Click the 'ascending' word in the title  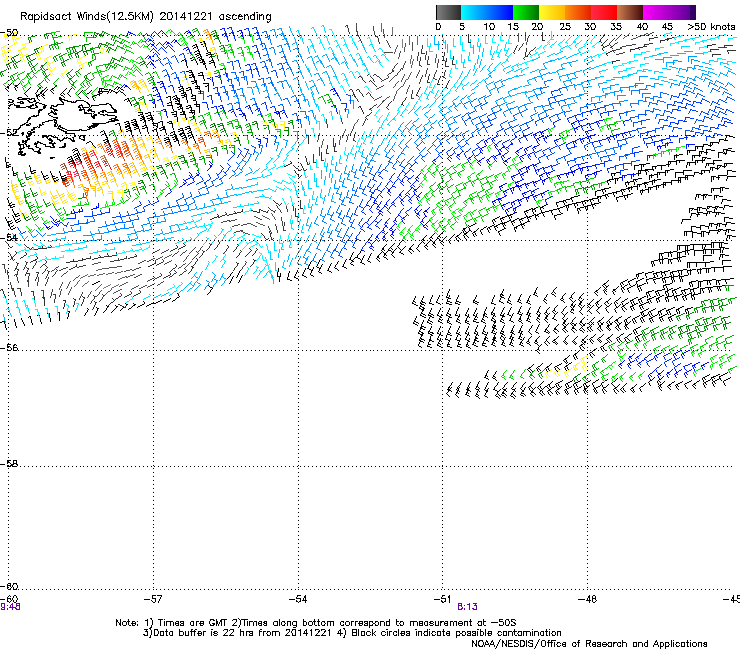coord(245,17)
